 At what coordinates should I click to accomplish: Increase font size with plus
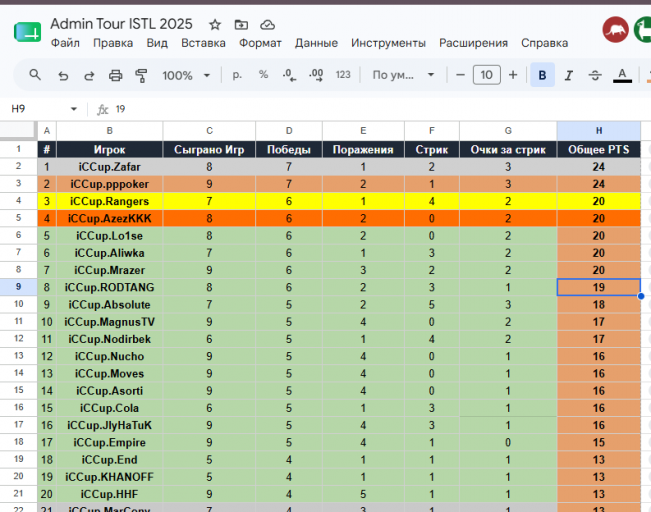coord(513,75)
